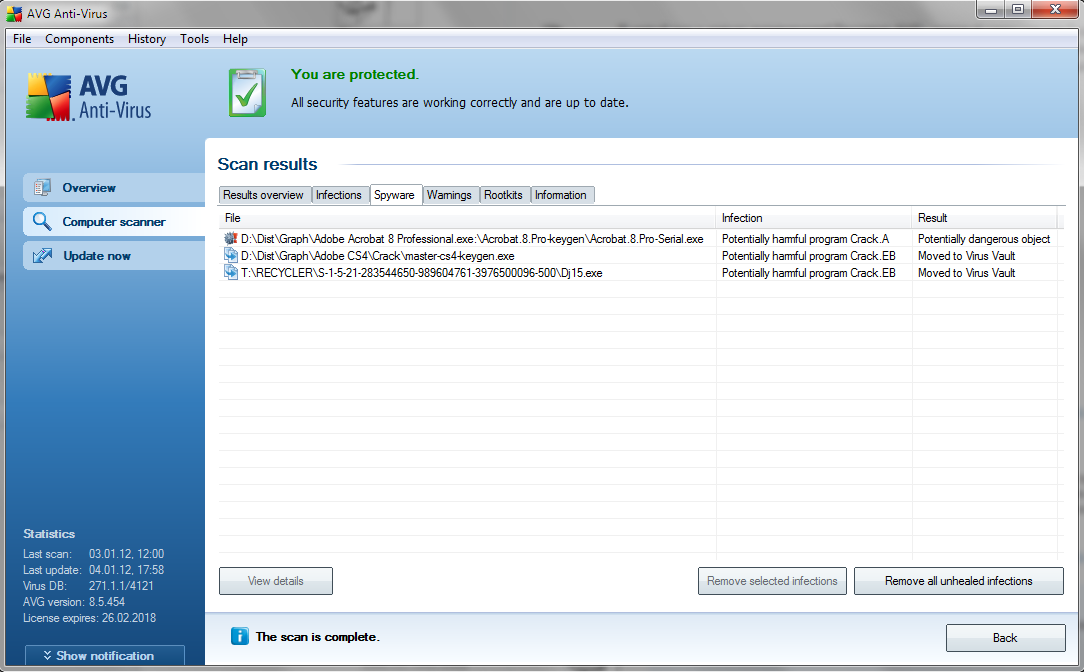This screenshot has width=1084, height=672.
Task: Click 'Potentially dangerous object' result cell
Action: click(x=984, y=239)
